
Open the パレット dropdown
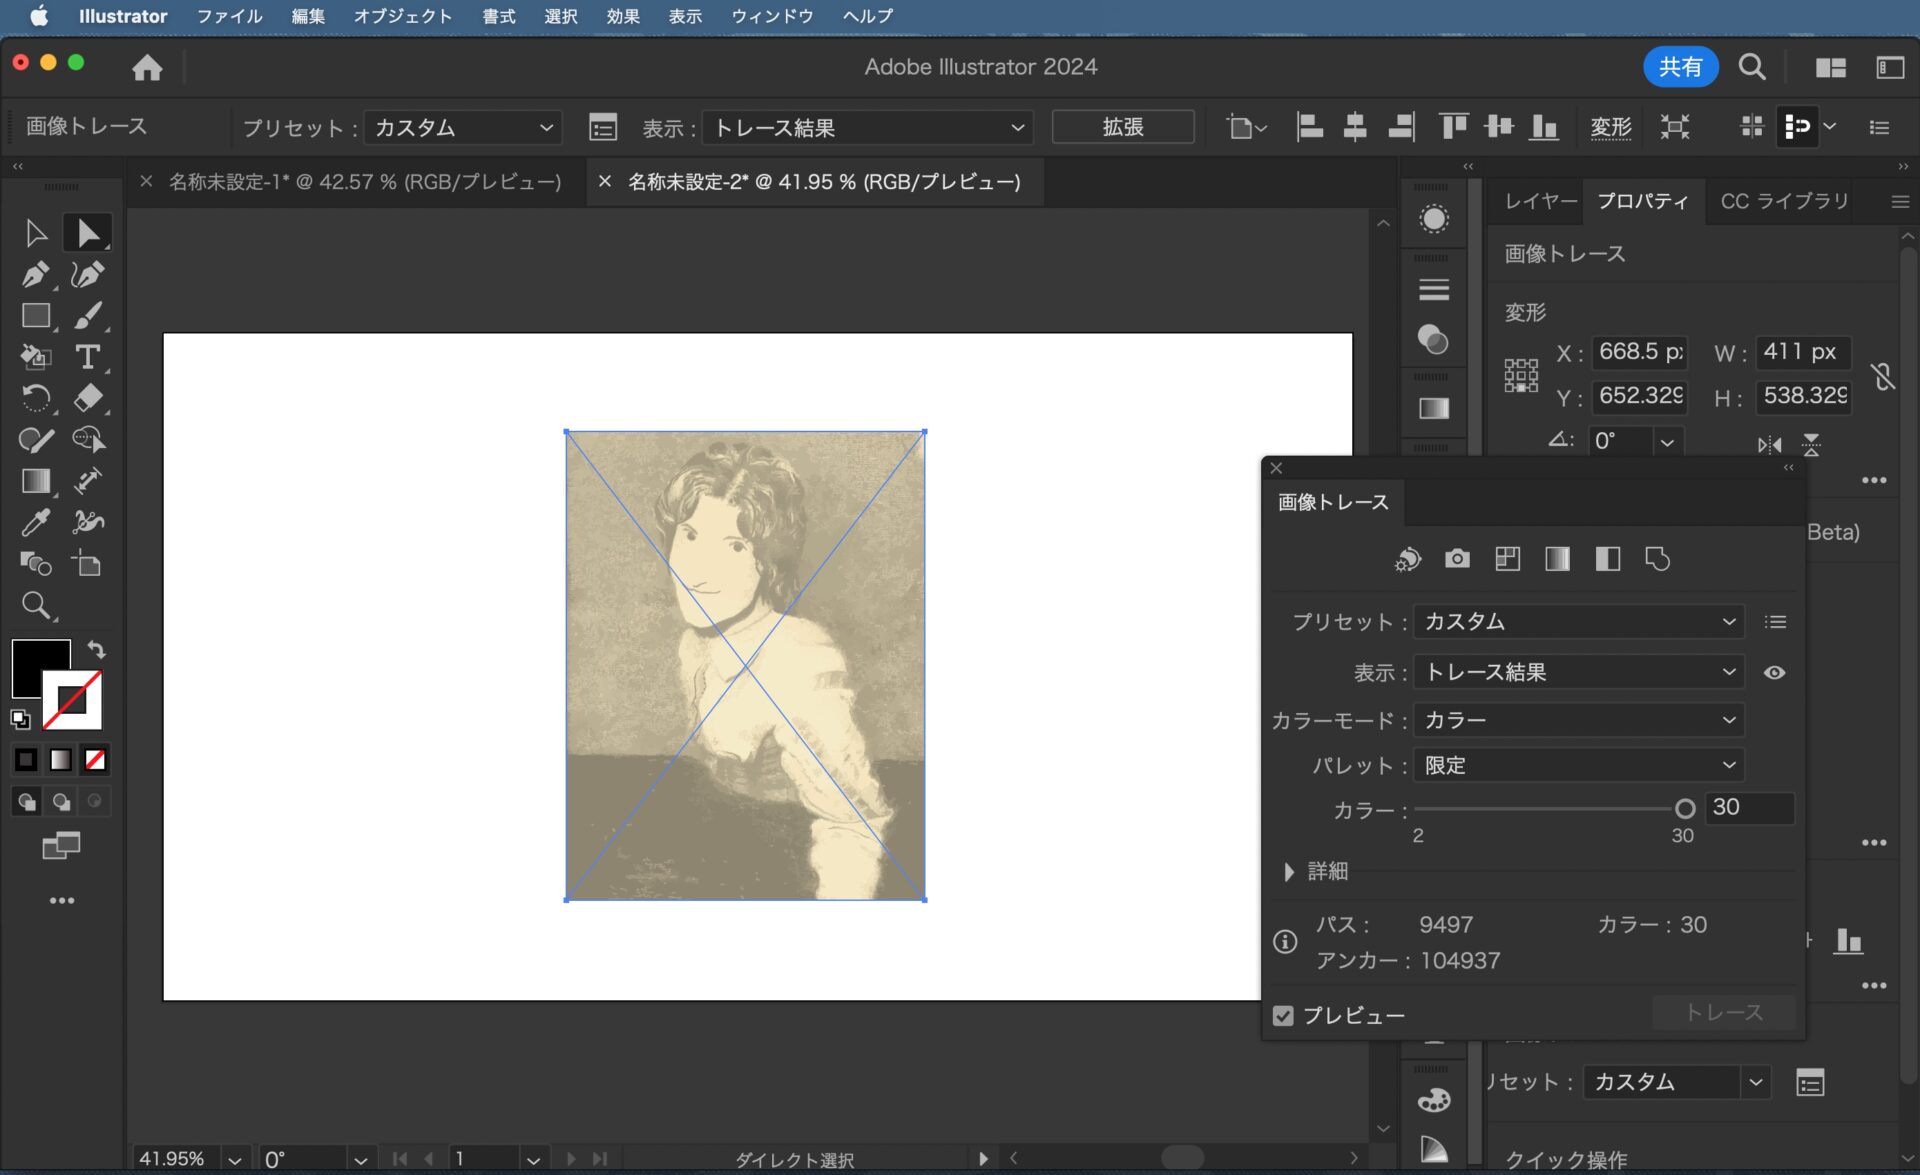pyautogui.click(x=1579, y=765)
